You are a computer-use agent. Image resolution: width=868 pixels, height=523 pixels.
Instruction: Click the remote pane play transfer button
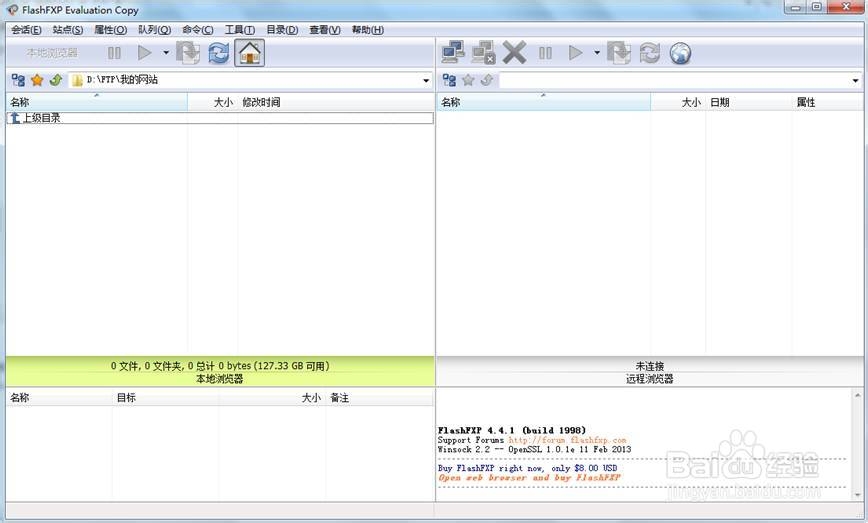[576, 53]
